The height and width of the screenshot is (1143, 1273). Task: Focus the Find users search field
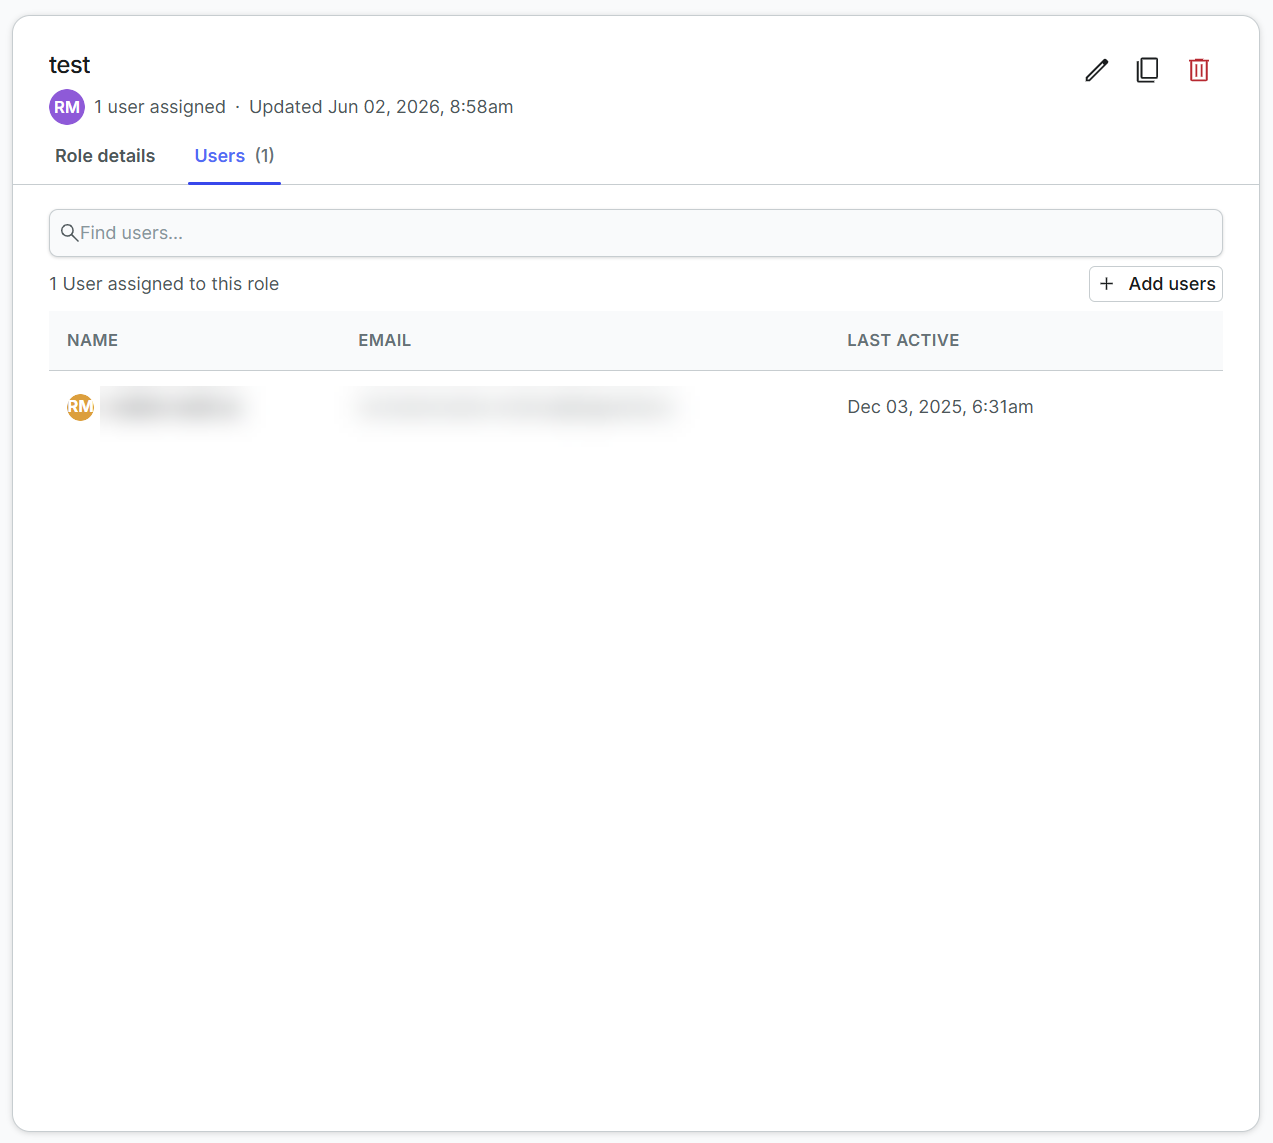[x=636, y=233]
